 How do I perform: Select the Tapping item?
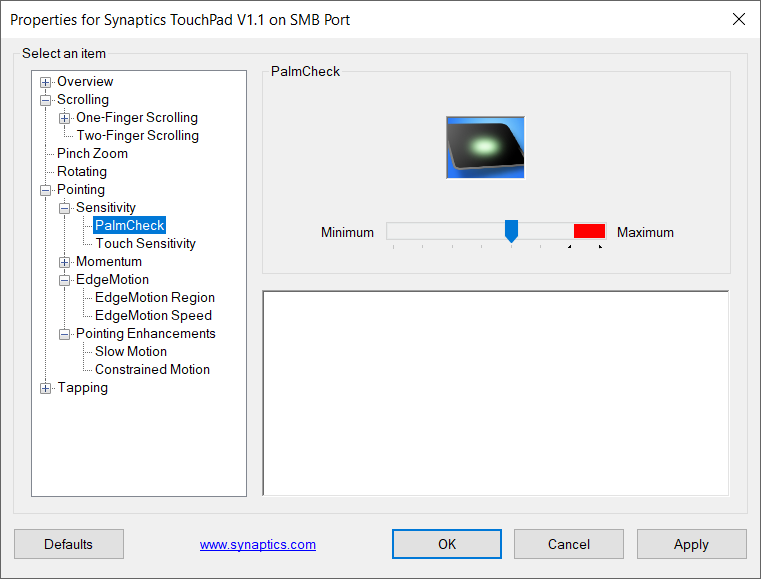pyautogui.click(x=83, y=387)
